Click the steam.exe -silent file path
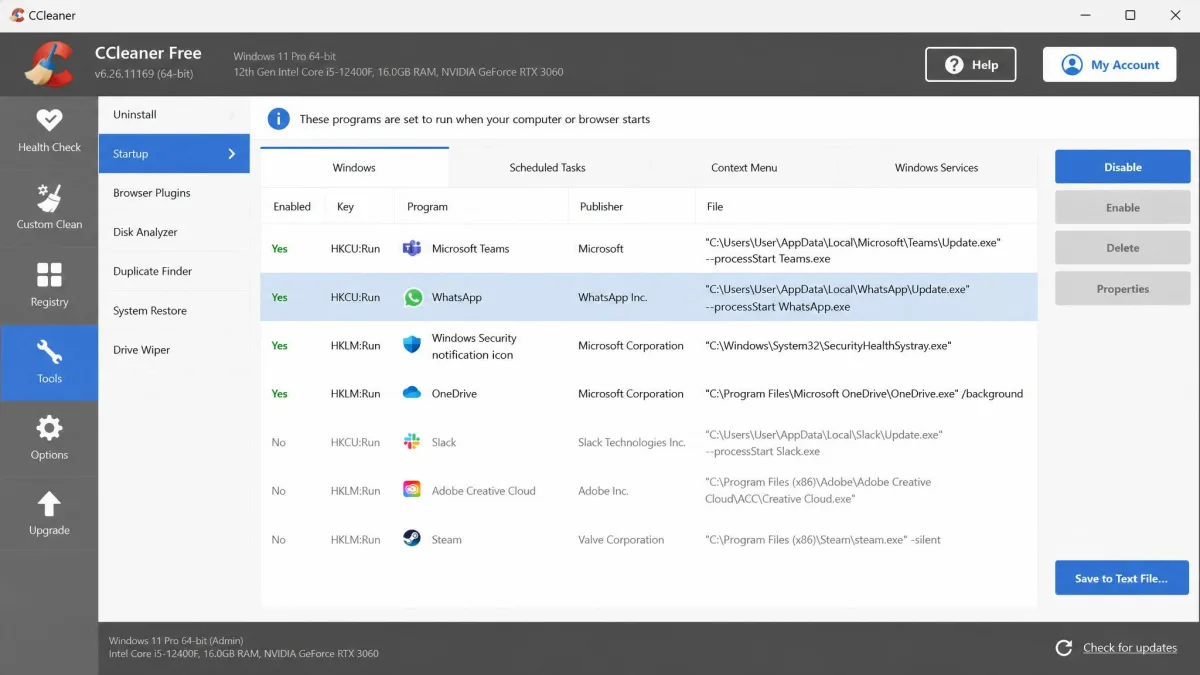The width and height of the screenshot is (1200, 675). pos(823,540)
